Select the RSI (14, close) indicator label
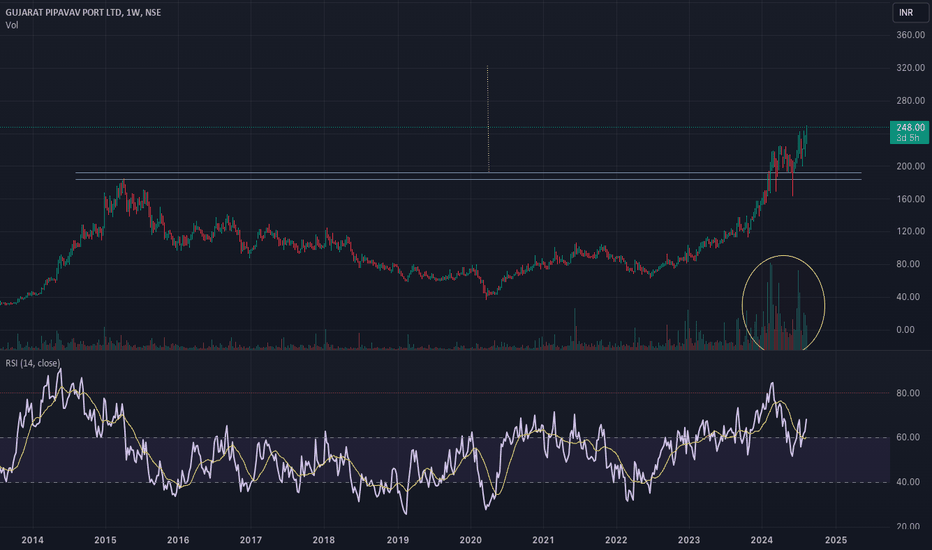Image resolution: width=932 pixels, height=550 pixels. (33, 363)
